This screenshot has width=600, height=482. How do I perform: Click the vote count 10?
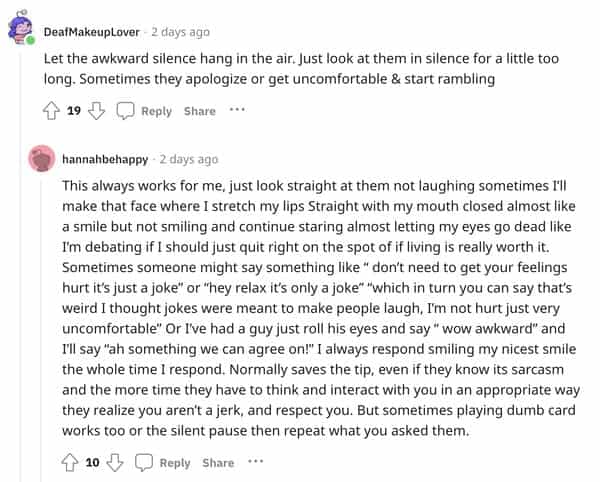pos(92,462)
